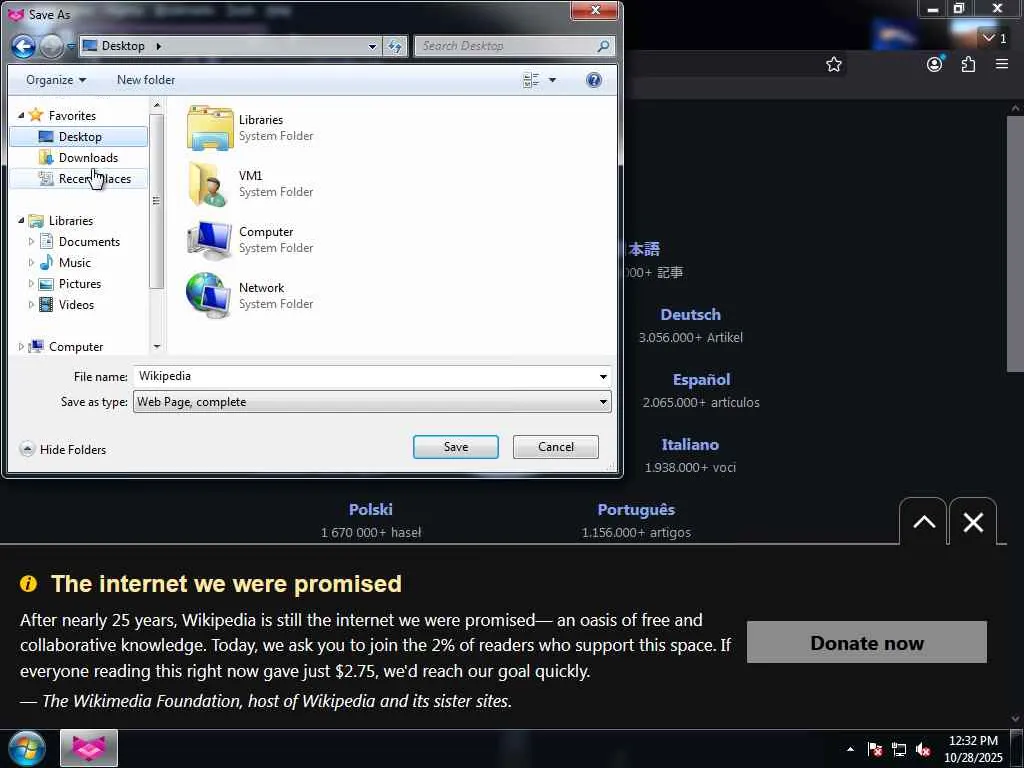The width and height of the screenshot is (1024, 768).
Task: Expand the Documents library node arrow
Action: (x=31, y=242)
